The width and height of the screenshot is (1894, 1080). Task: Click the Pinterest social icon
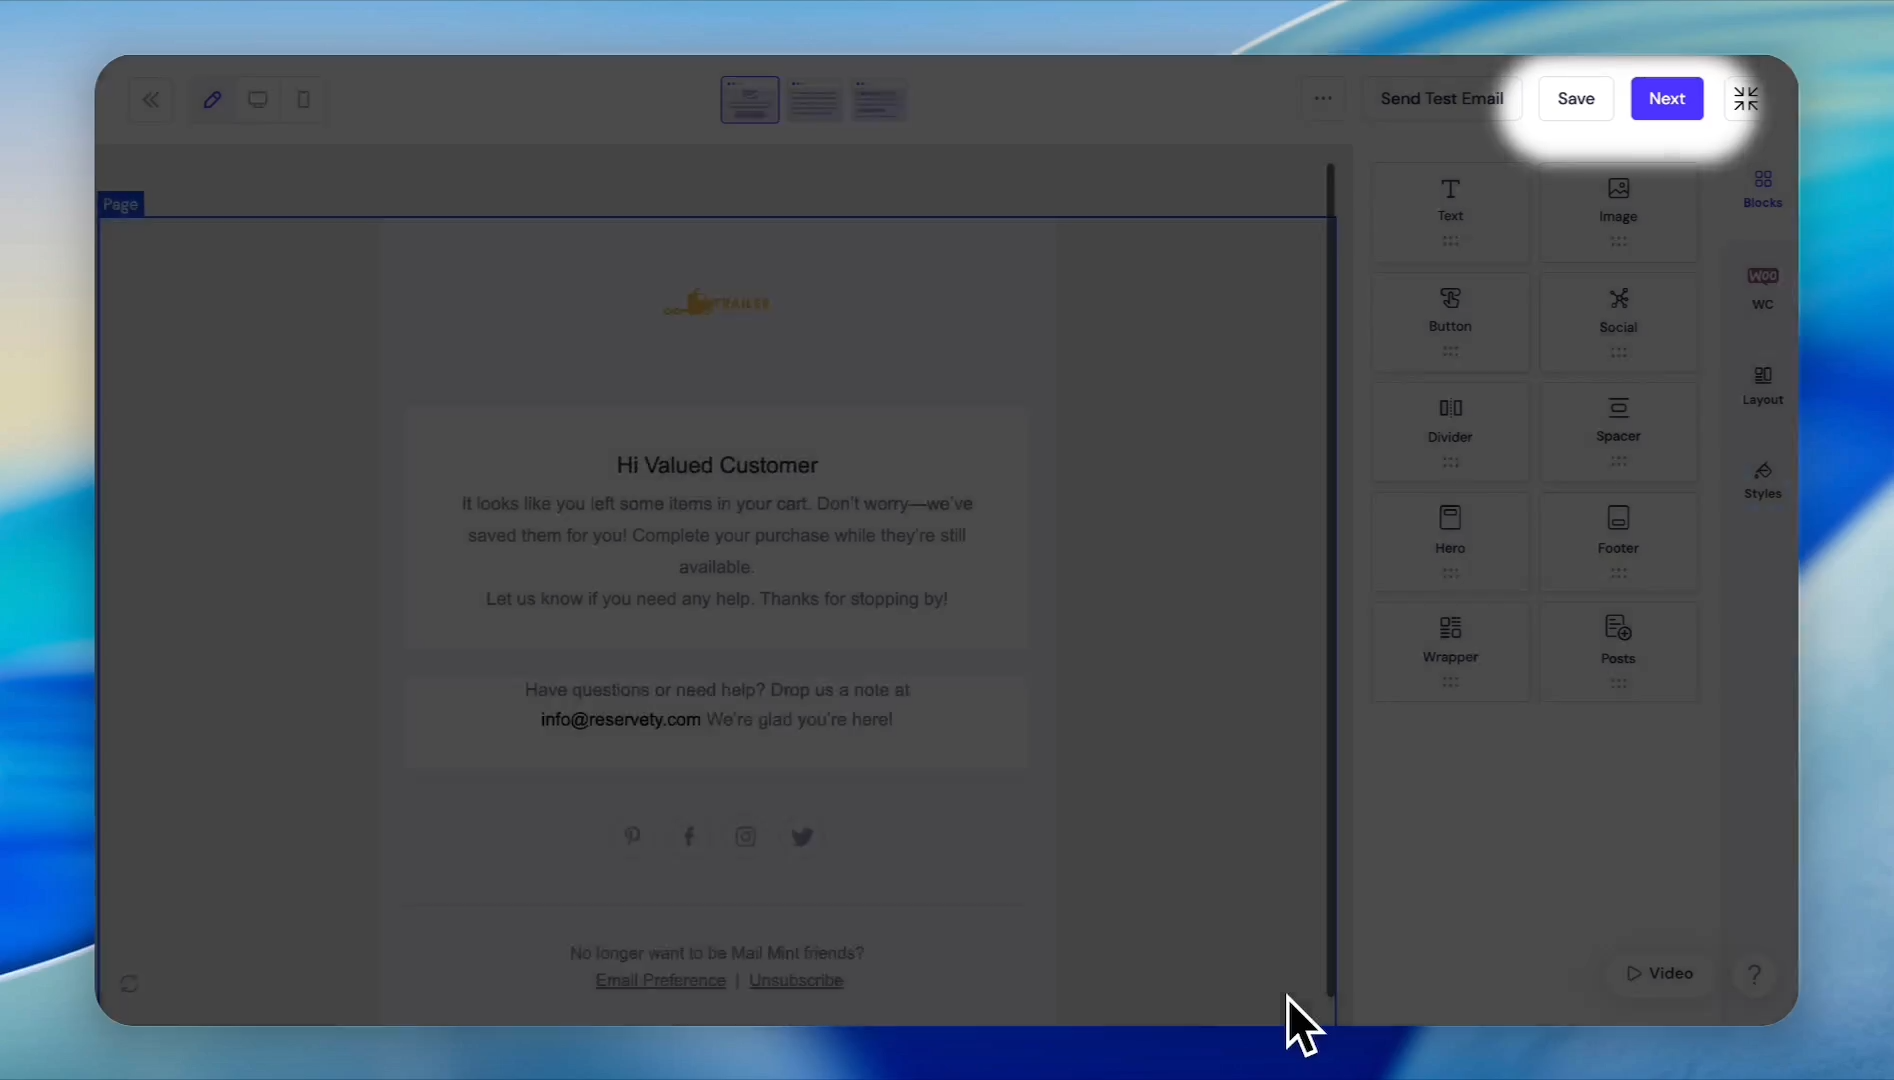[x=632, y=836]
